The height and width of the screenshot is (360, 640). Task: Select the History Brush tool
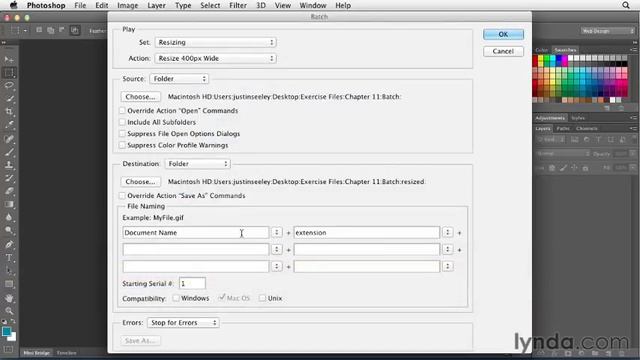click(9, 178)
